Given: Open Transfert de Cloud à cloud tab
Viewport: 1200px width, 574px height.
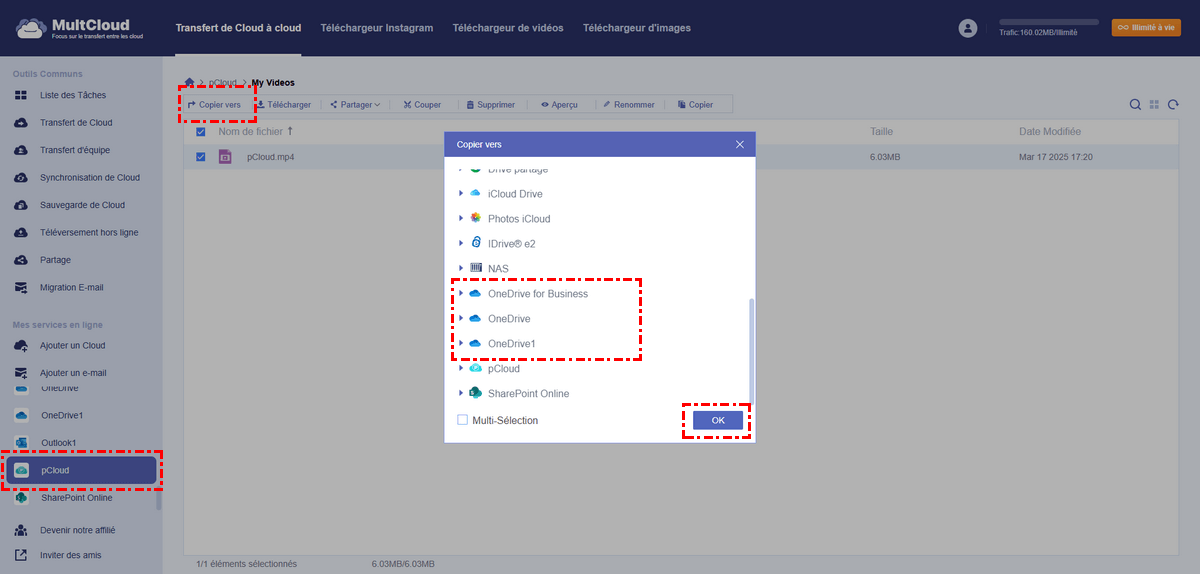Looking at the screenshot, I should (238, 28).
